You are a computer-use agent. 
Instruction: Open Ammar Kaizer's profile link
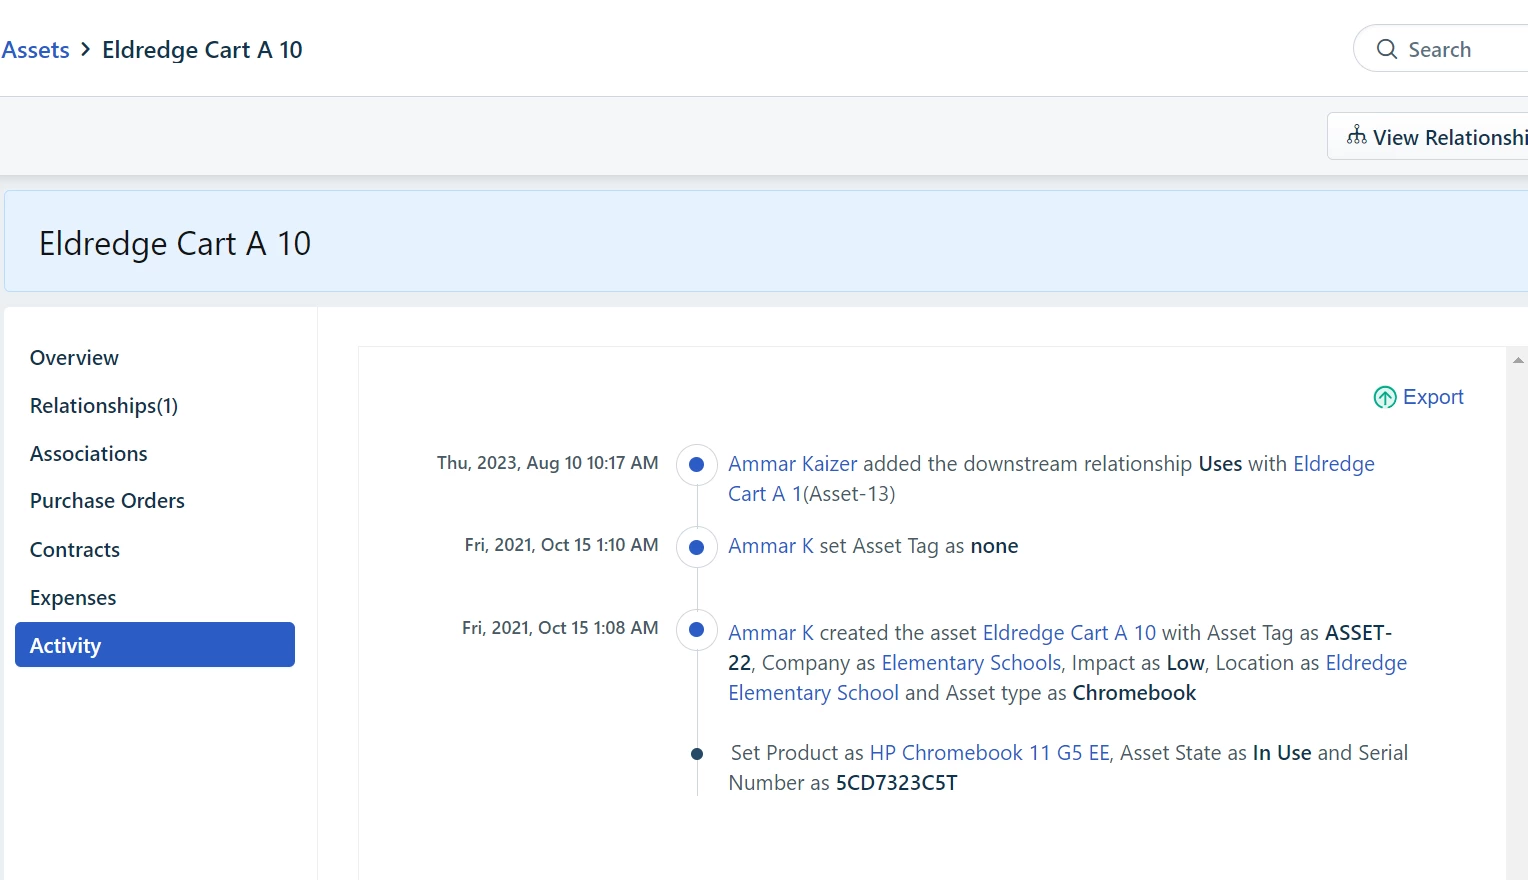point(793,464)
